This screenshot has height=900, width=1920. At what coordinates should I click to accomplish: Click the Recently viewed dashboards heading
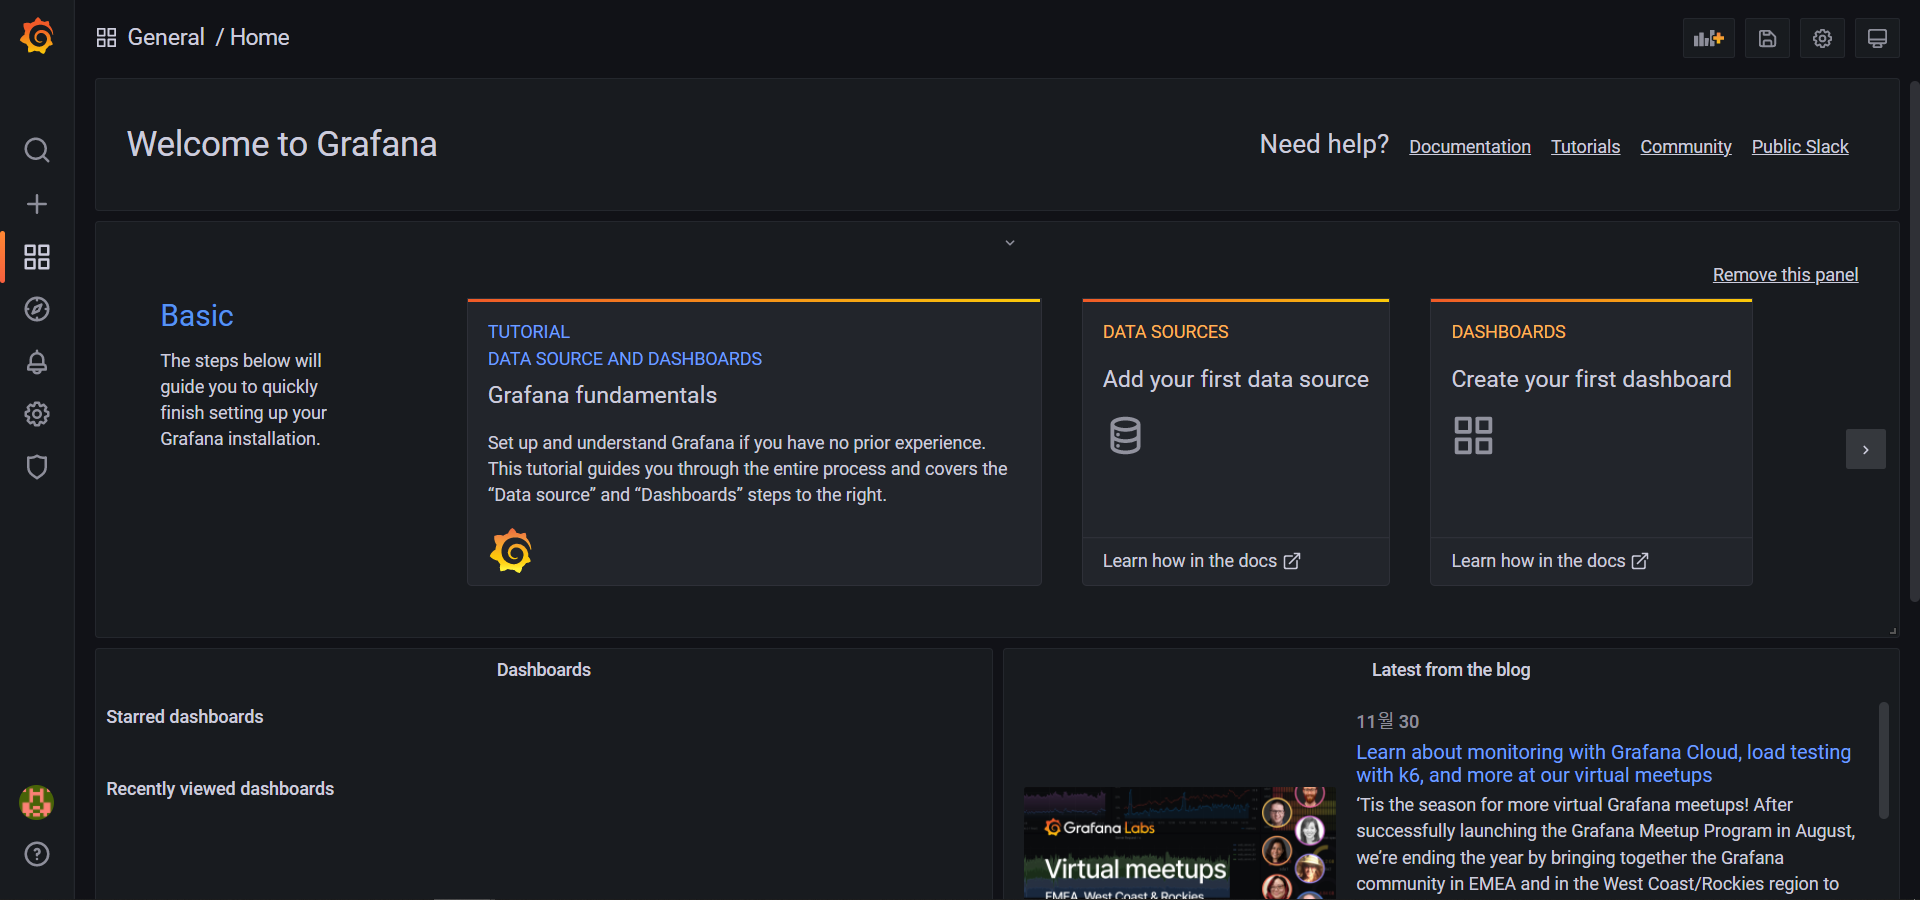[x=220, y=789]
